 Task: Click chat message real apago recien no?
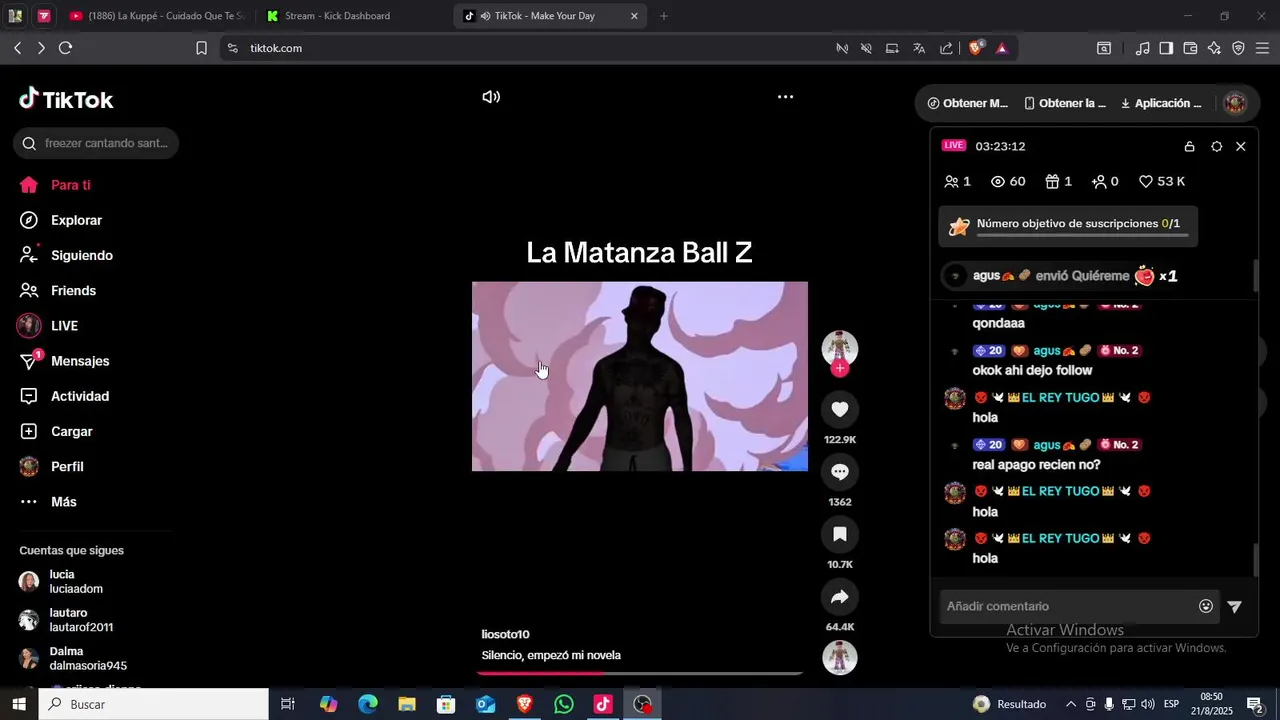1036,464
